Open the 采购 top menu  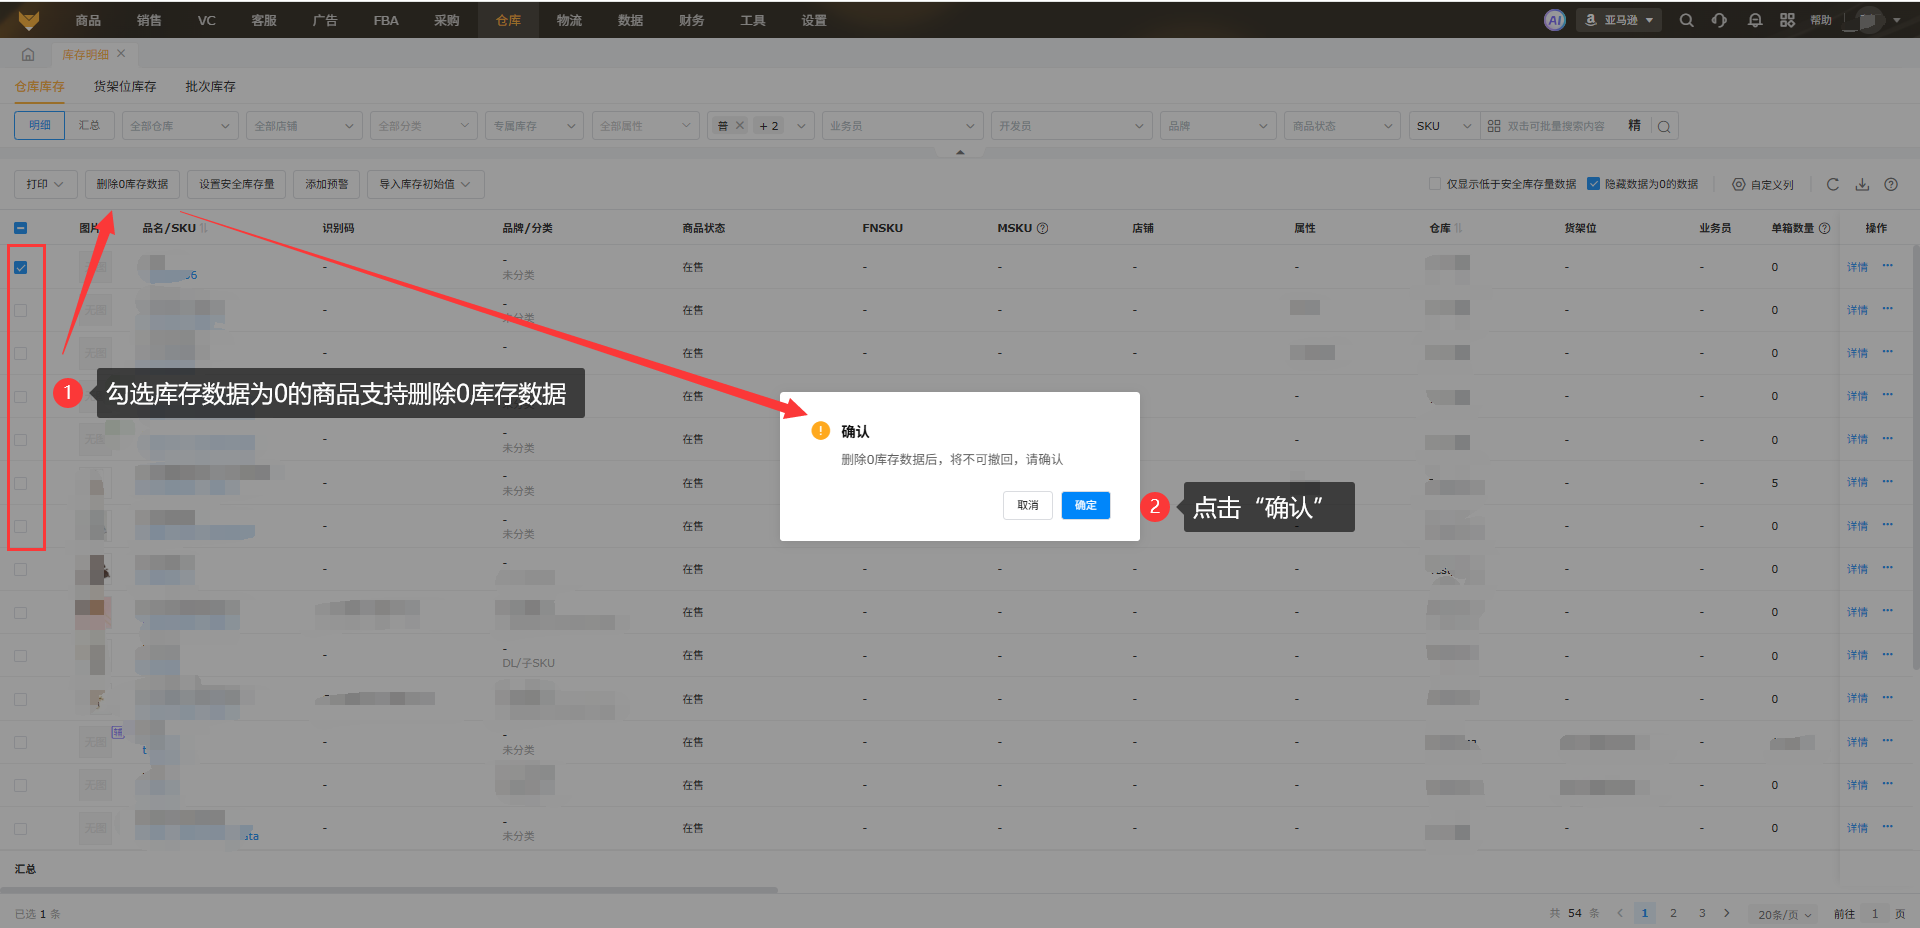[x=447, y=20]
